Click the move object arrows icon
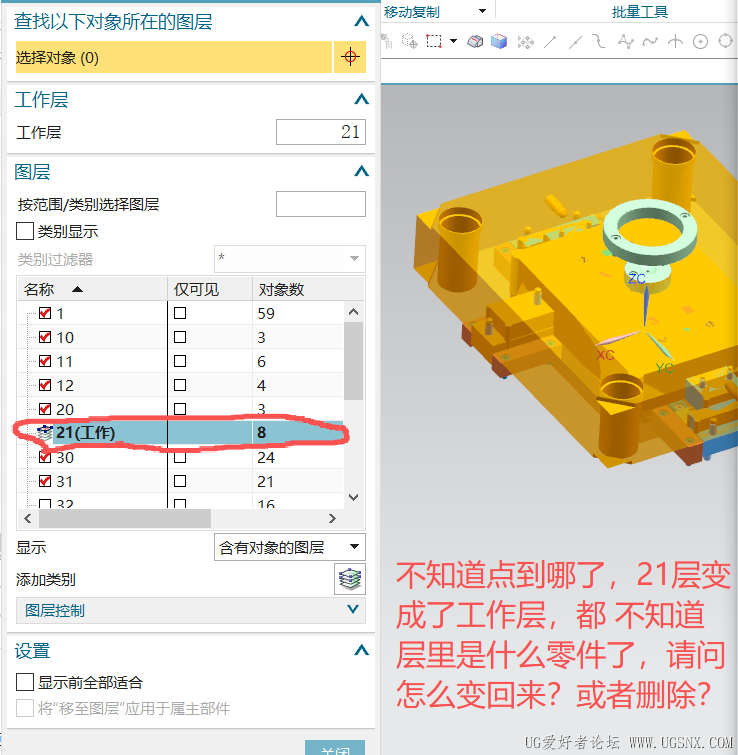 point(525,42)
